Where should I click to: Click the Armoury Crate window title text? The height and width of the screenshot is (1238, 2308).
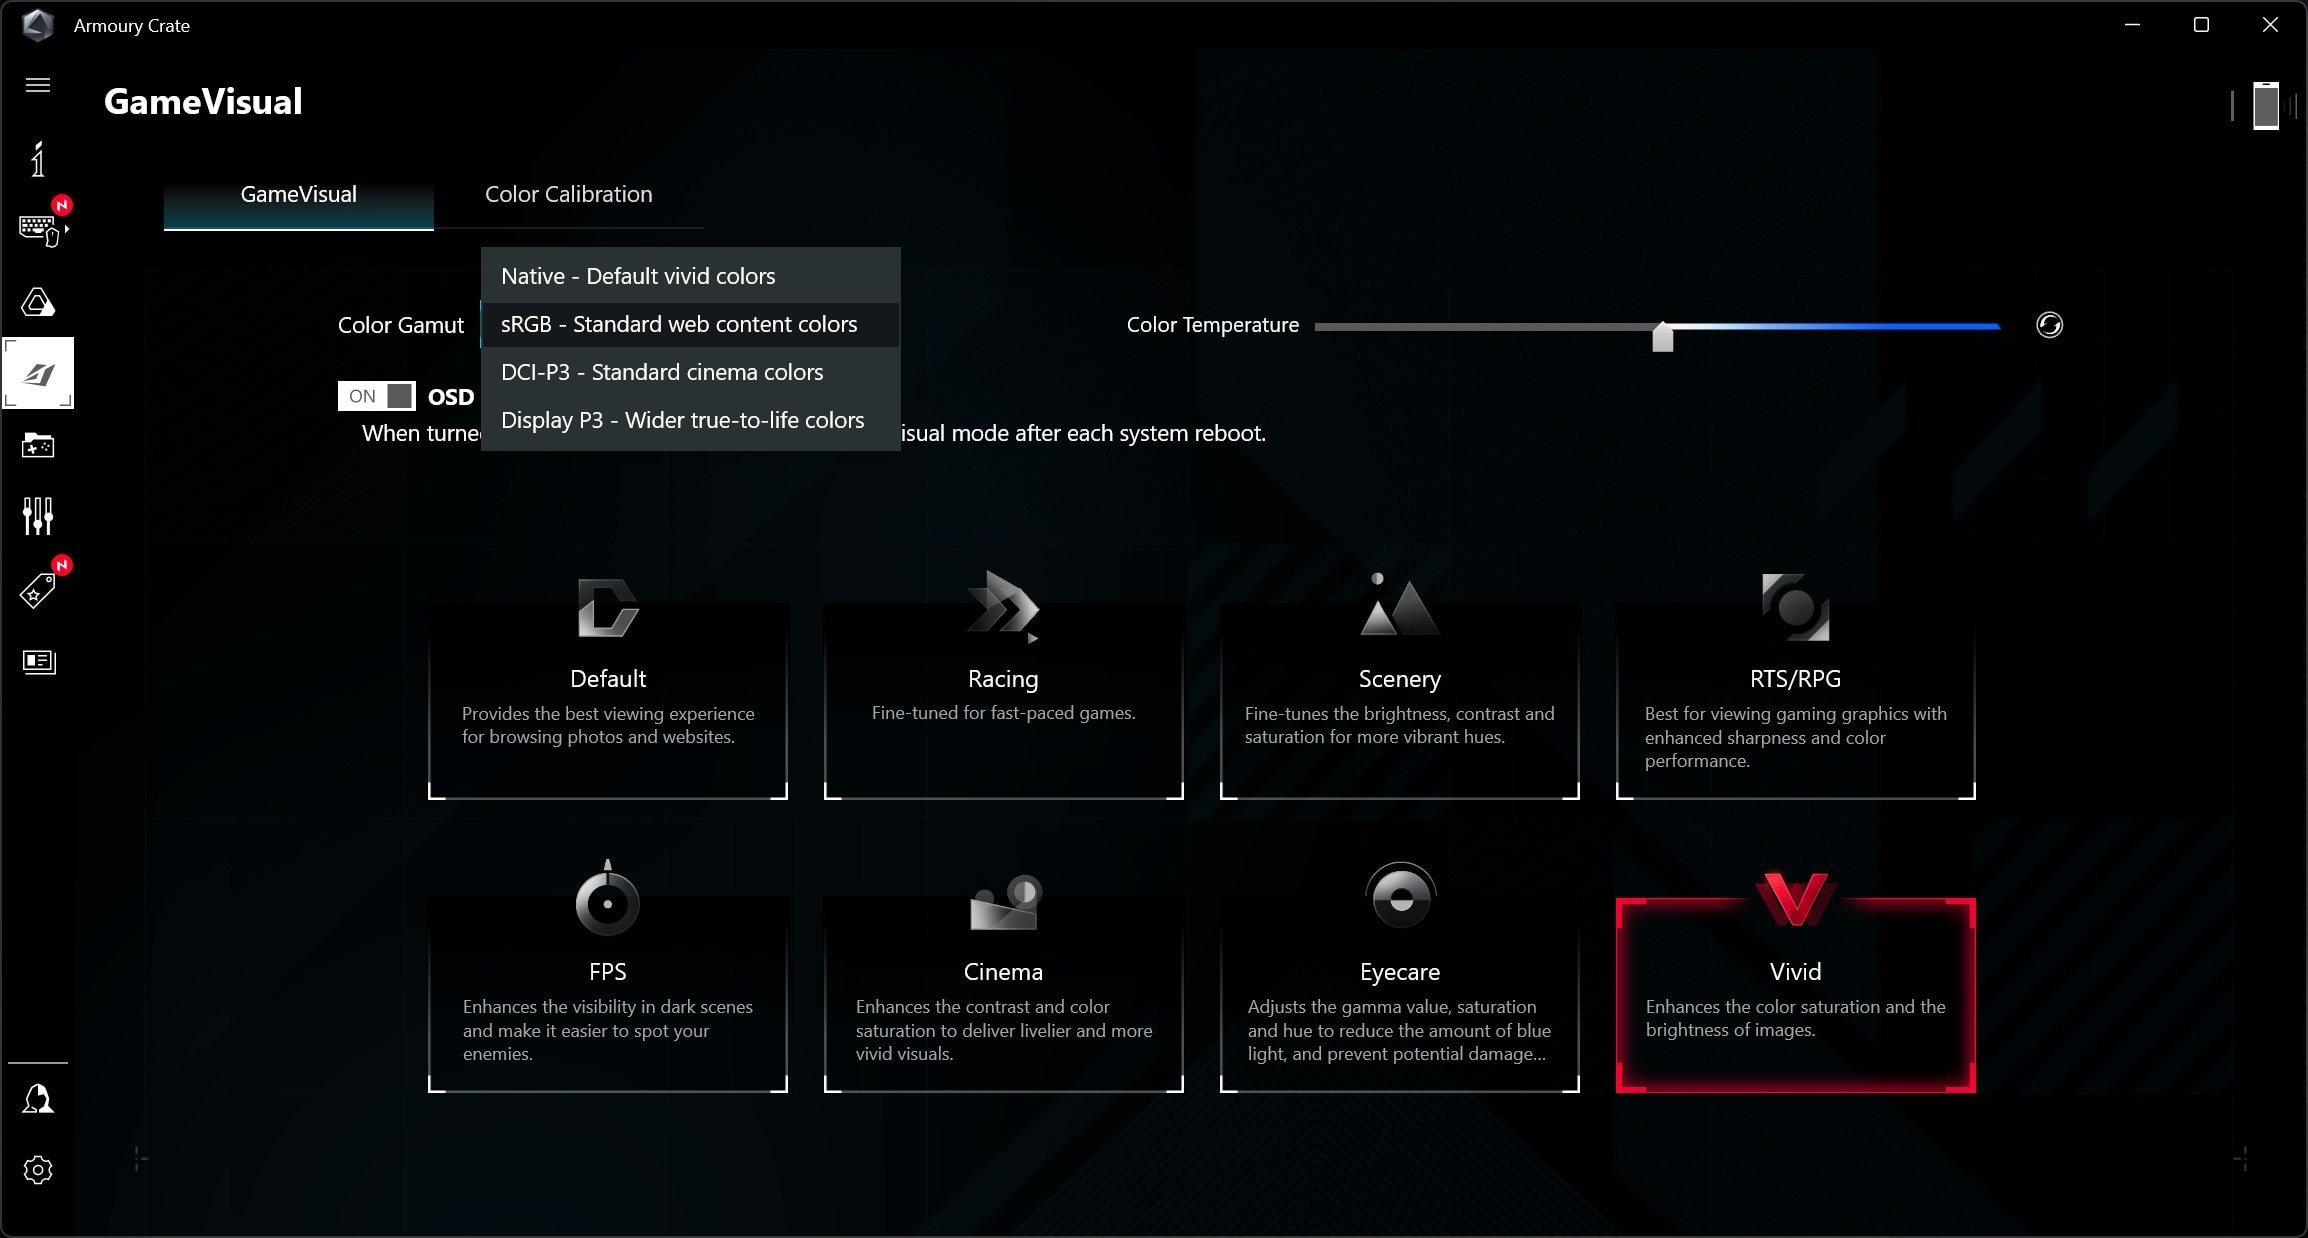(131, 26)
